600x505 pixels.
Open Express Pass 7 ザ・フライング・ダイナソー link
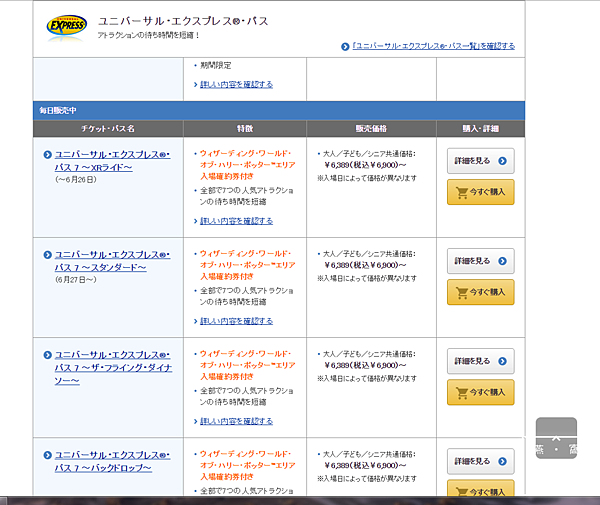tap(113, 368)
